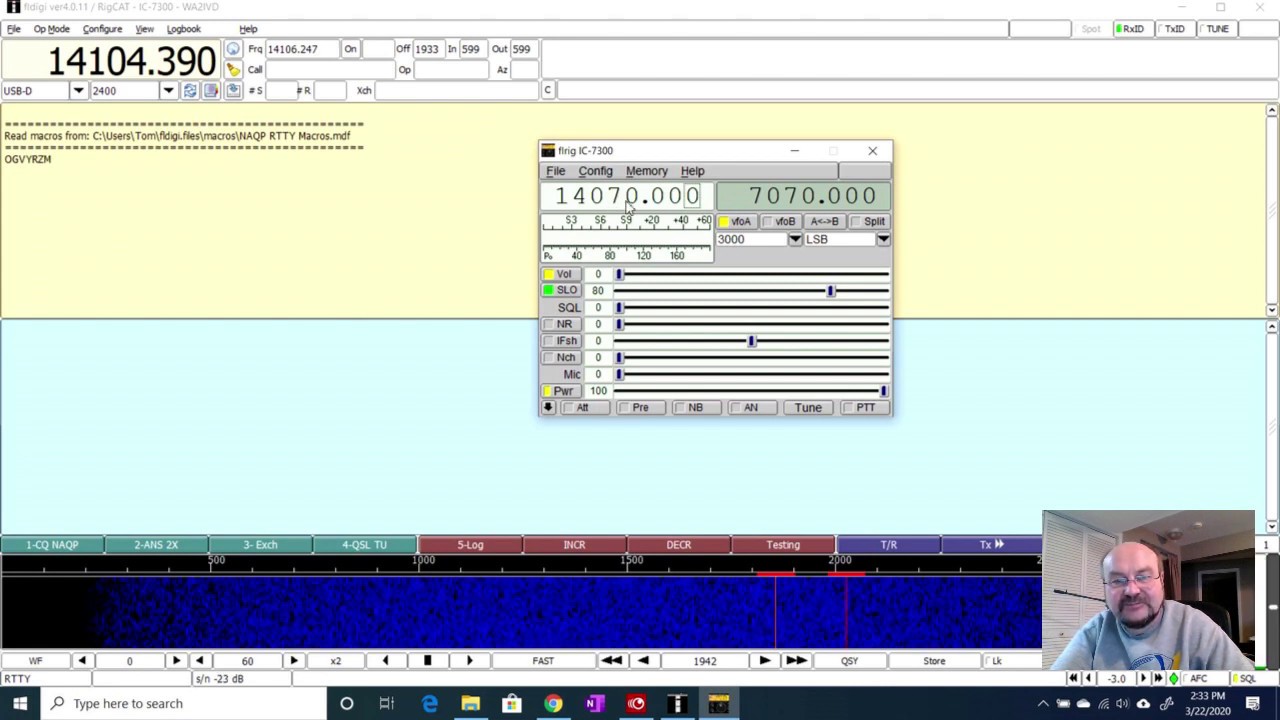Click the Tune button in flrig
The image size is (1280, 720).
[x=808, y=408]
